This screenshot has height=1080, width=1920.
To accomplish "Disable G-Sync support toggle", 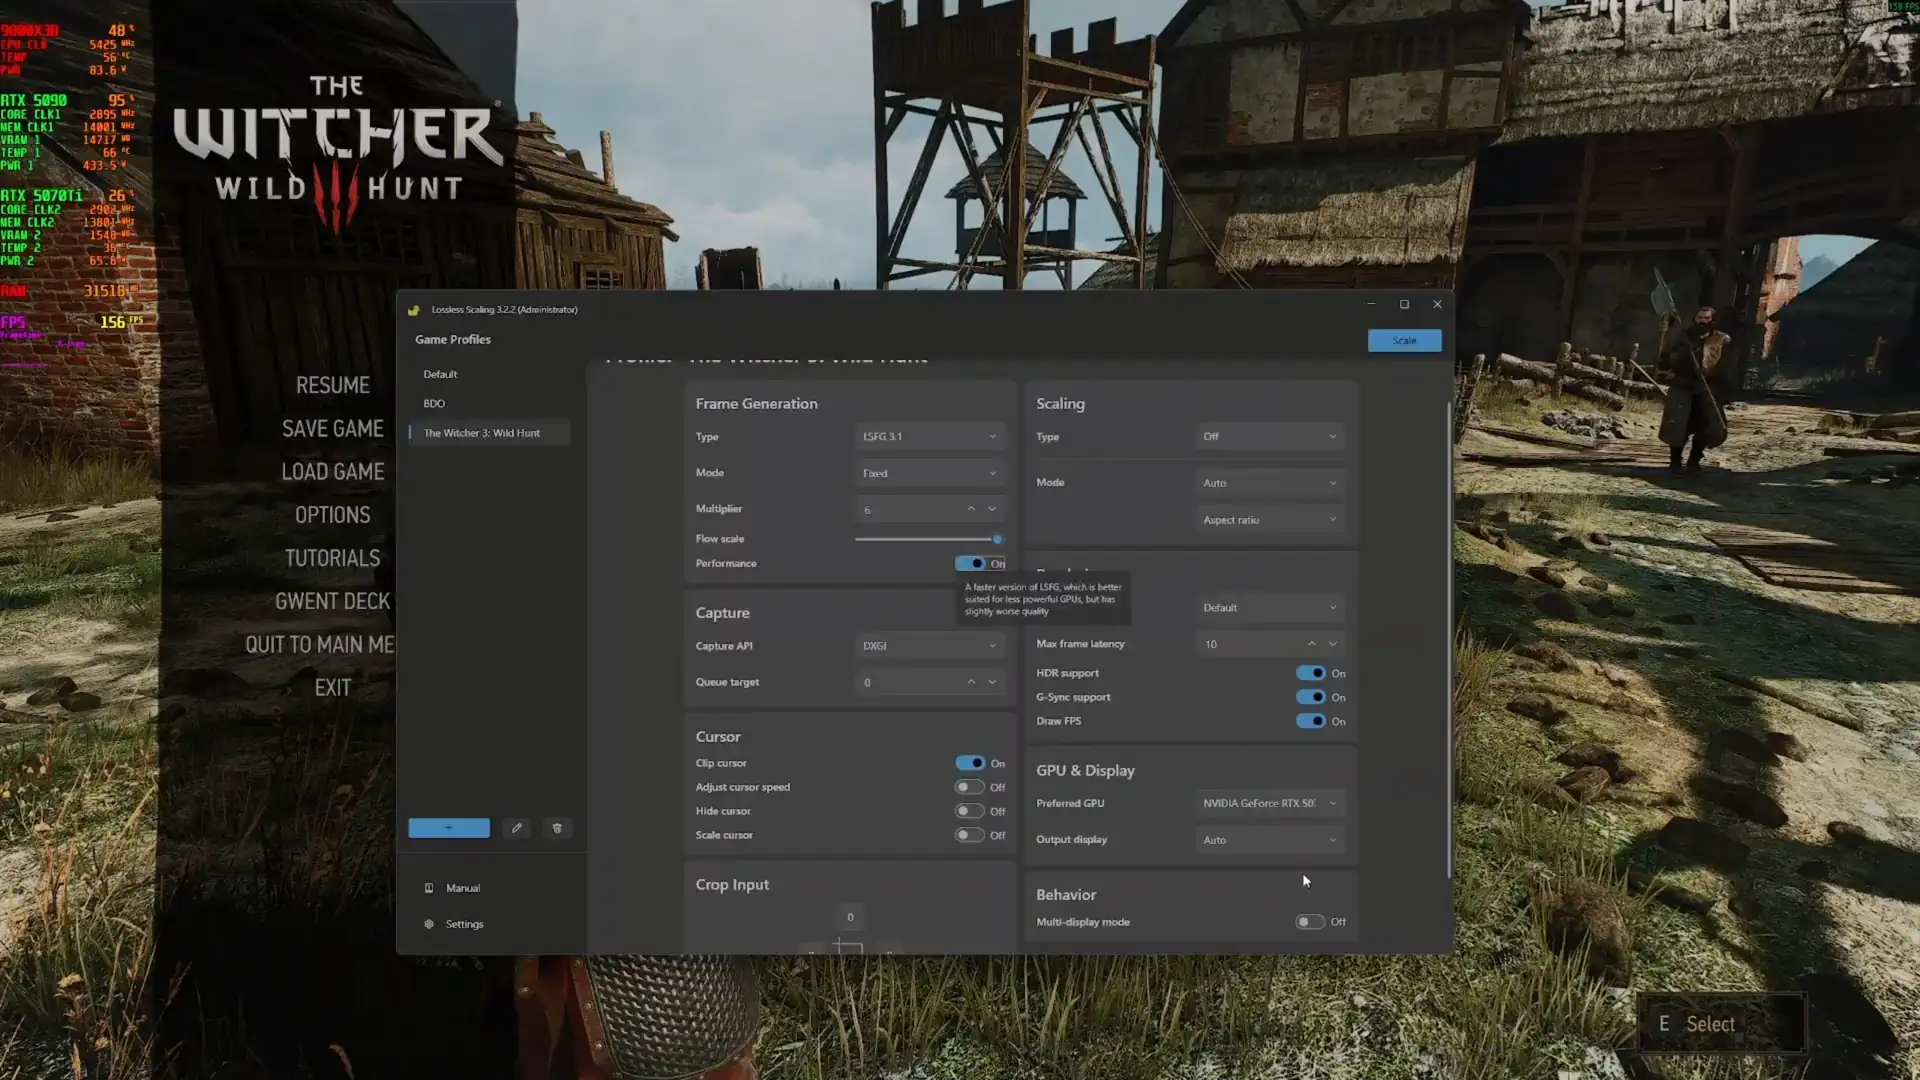I will point(1311,697).
